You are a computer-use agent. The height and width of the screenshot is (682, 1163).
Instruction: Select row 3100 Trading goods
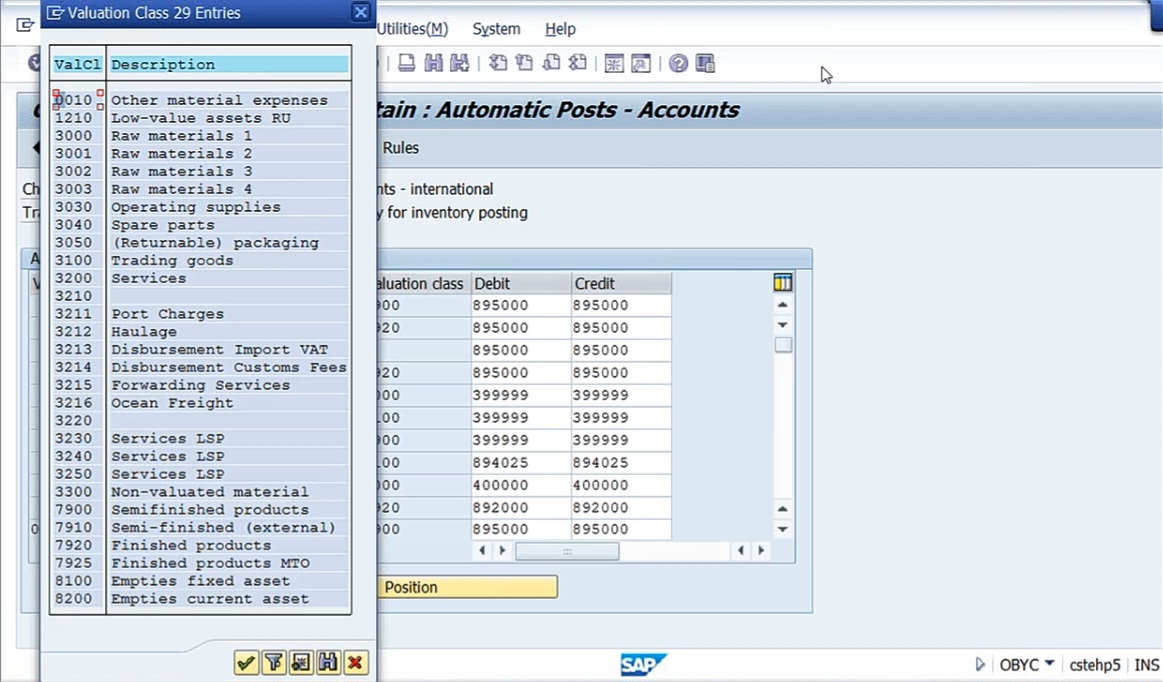[201, 260]
